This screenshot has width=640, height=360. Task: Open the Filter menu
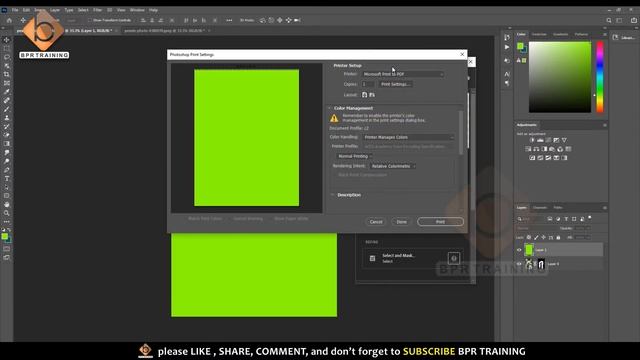click(98, 10)
